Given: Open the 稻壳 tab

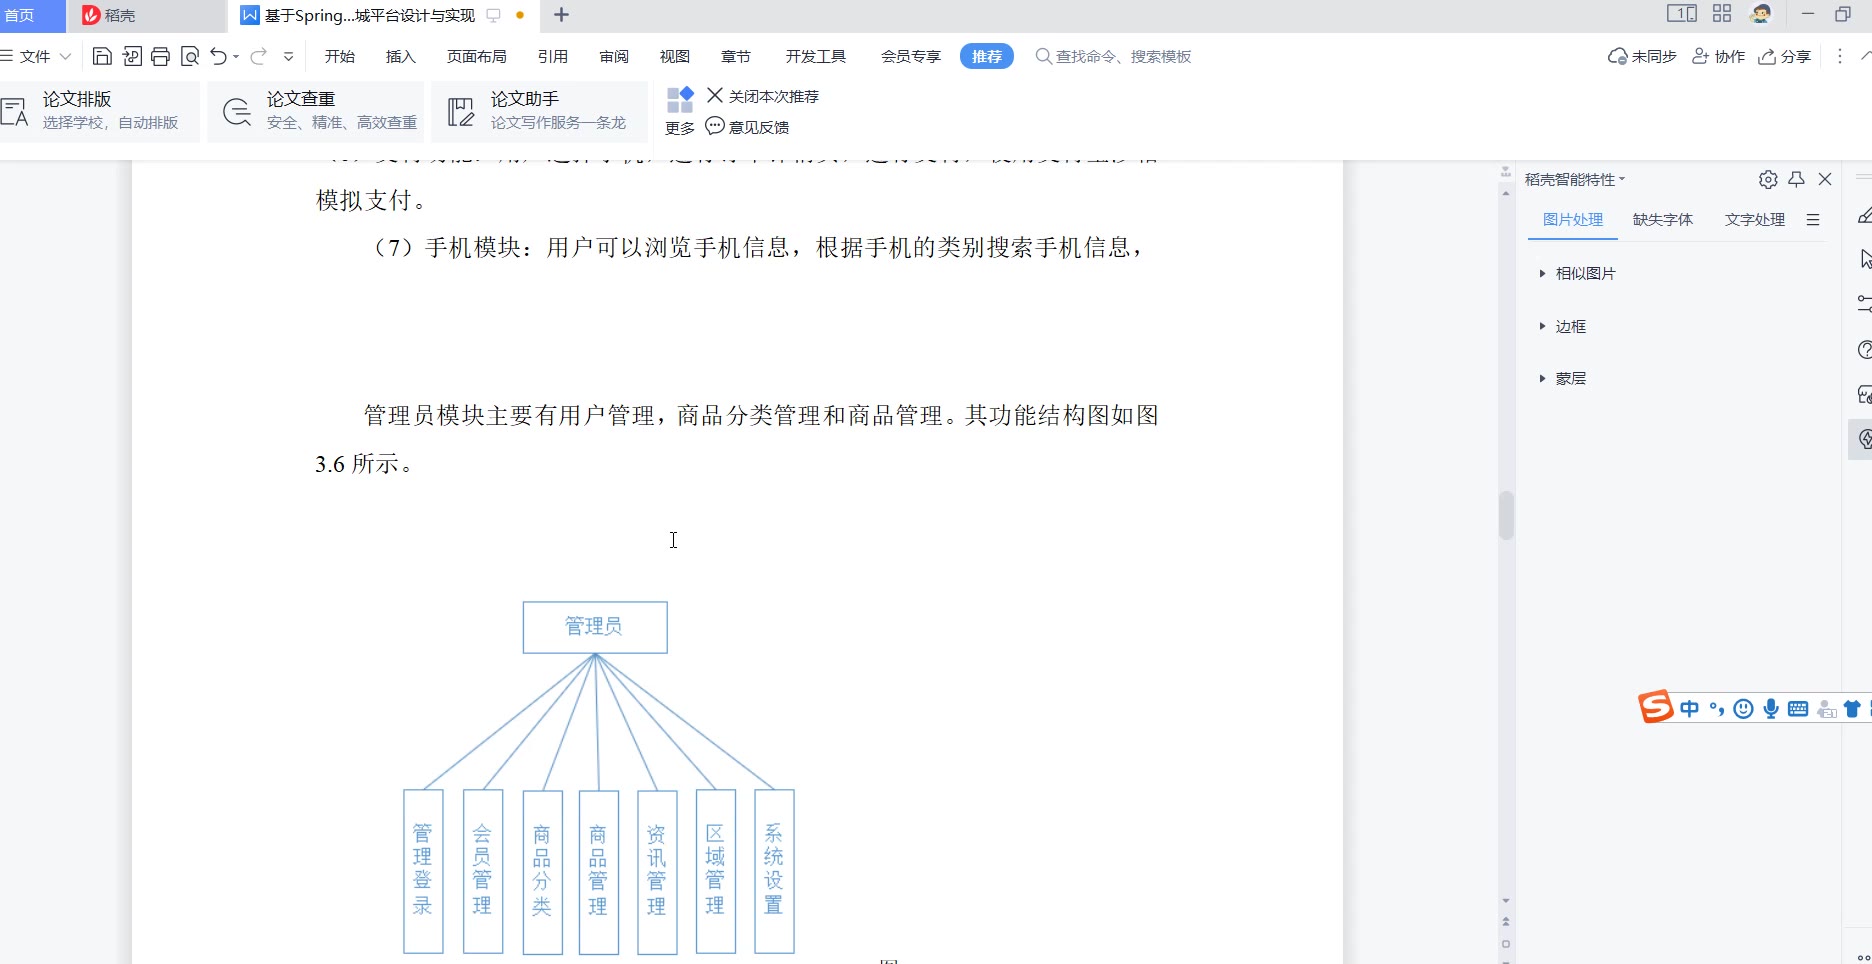Looking at the screenshot, I should (x=148, y=15).
